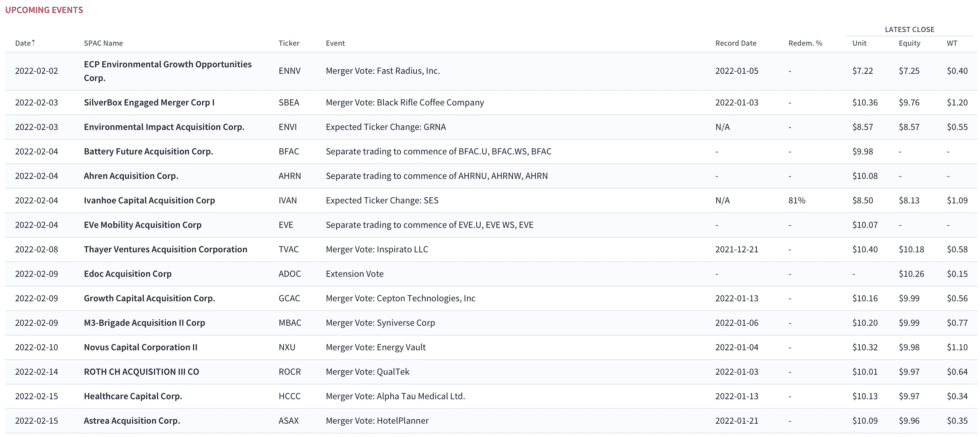This screenshot has height=437, width=980.
Task: Click the 2022-02-10 date cell
Action: pyautogui.click(x=36, y=348)
